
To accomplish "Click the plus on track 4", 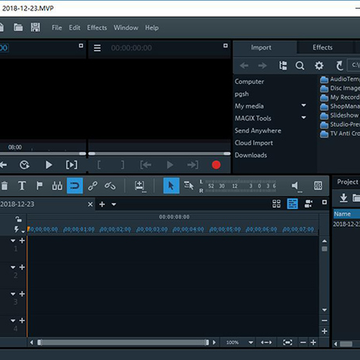I will click(x=22, y=320).
